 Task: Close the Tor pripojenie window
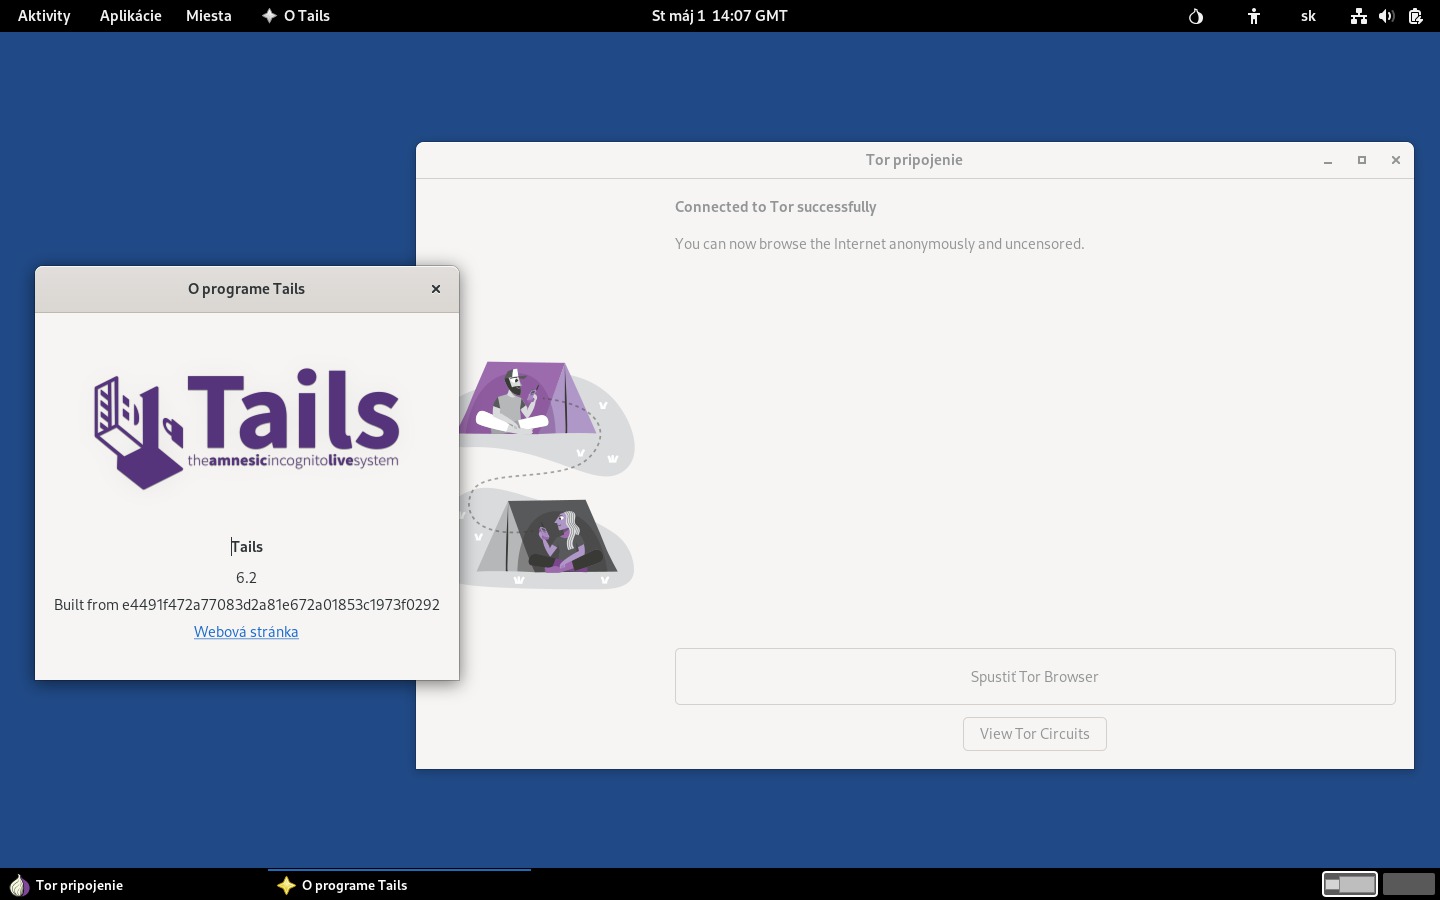click(x=1396, y=160)
